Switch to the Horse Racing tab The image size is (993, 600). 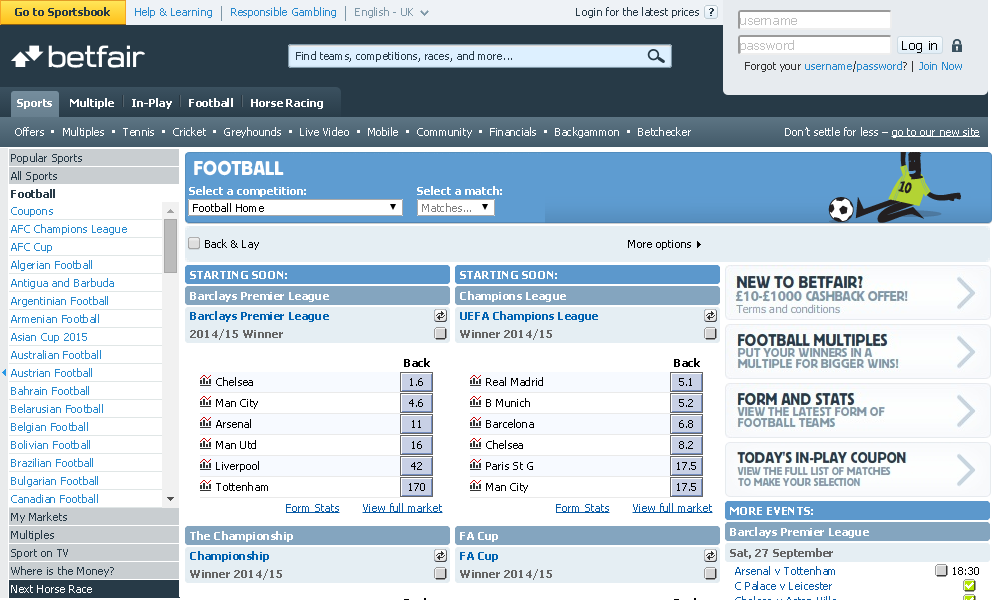[287, 103]
